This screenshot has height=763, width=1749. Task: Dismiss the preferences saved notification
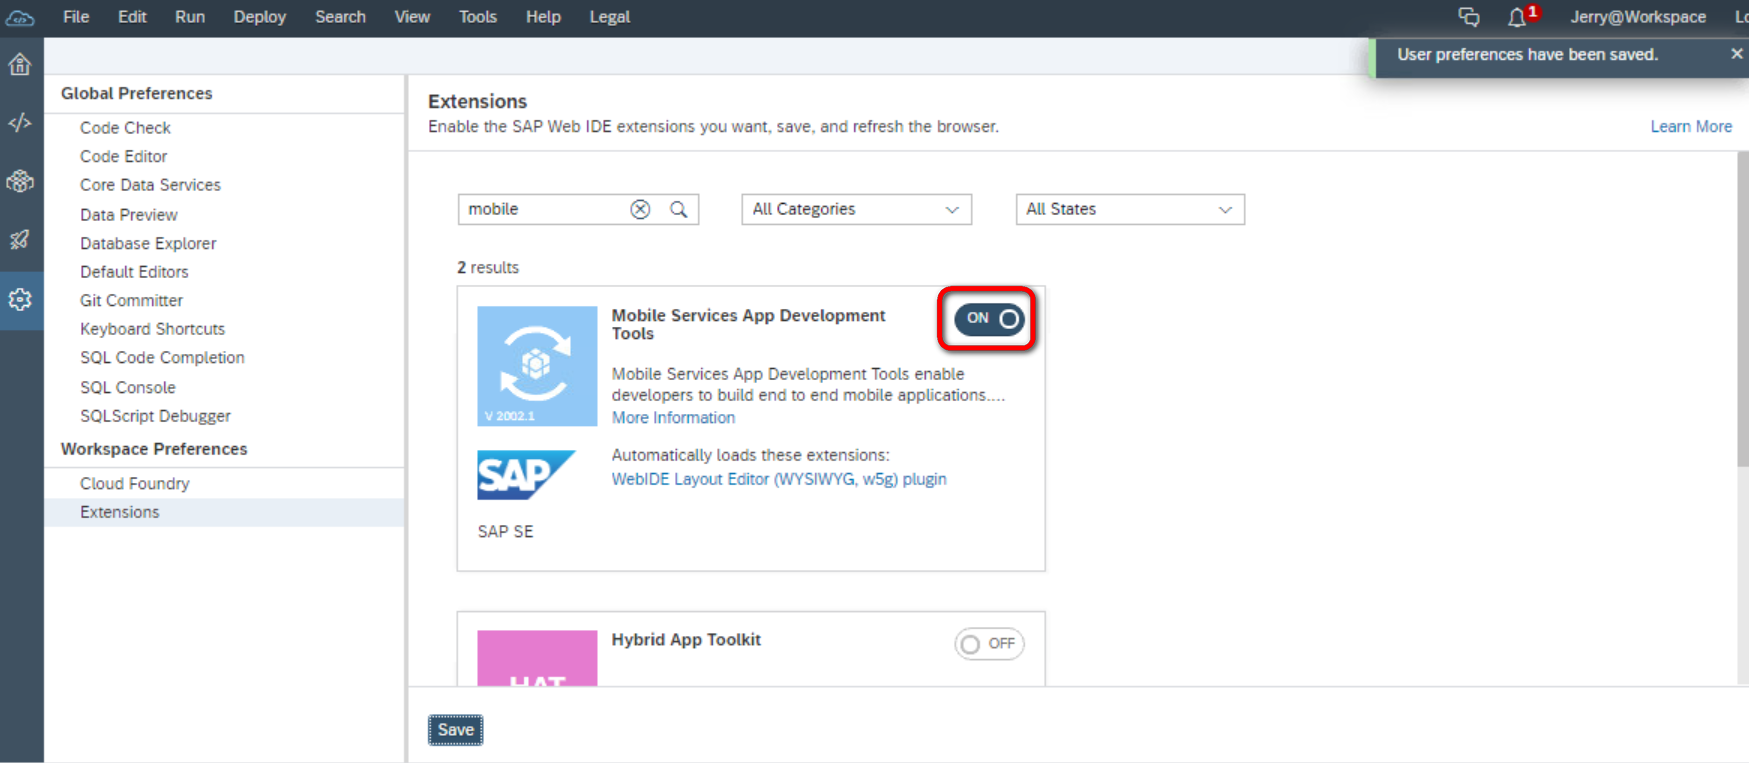pyautogui.click(x=1736, y=54)
